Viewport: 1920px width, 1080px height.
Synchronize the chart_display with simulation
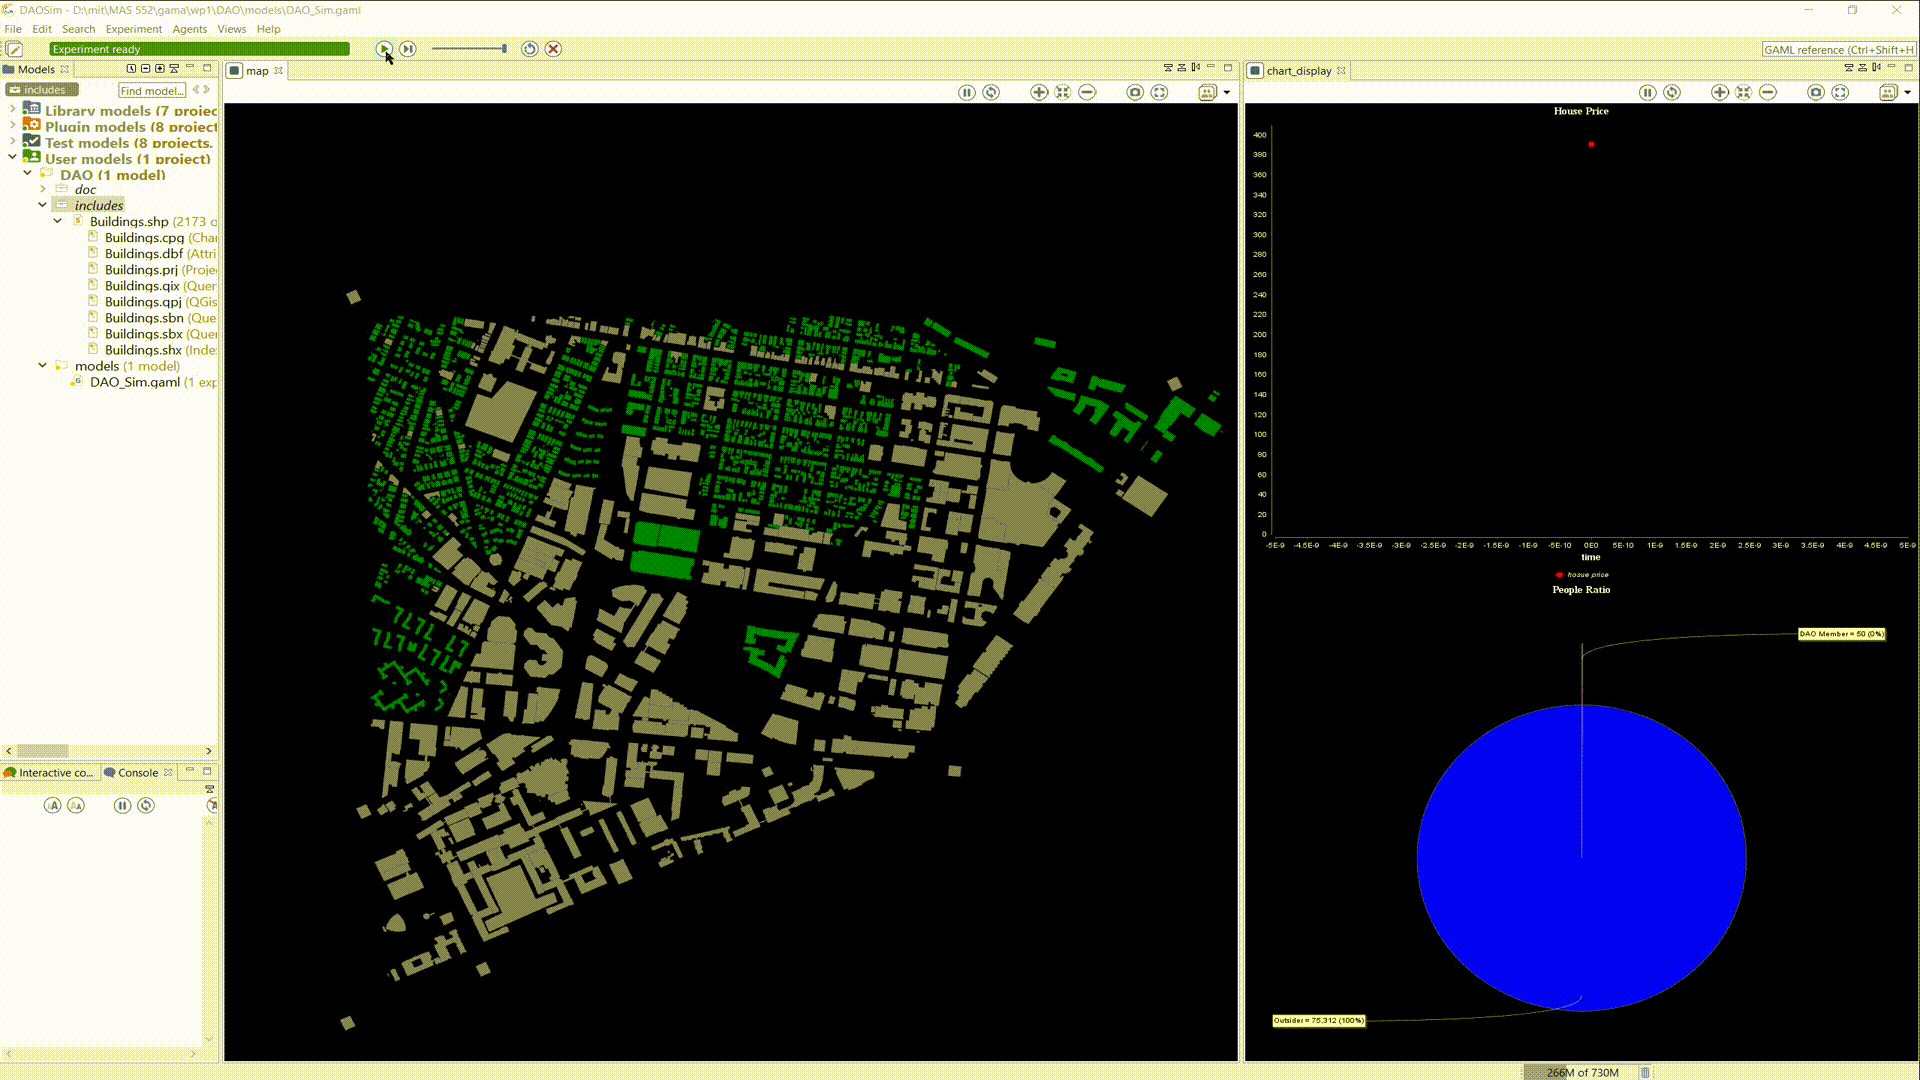pyautogui.click(x=1672, y=92)
